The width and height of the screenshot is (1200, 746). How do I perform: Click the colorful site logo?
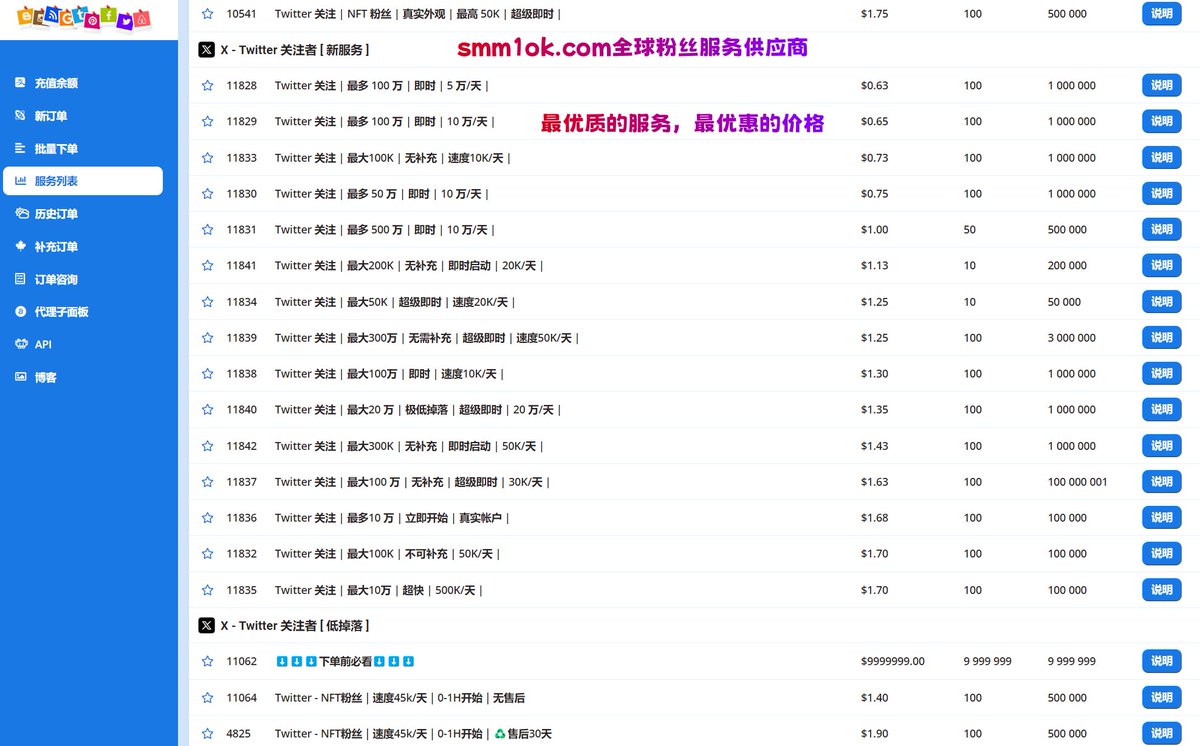[85, 18]
